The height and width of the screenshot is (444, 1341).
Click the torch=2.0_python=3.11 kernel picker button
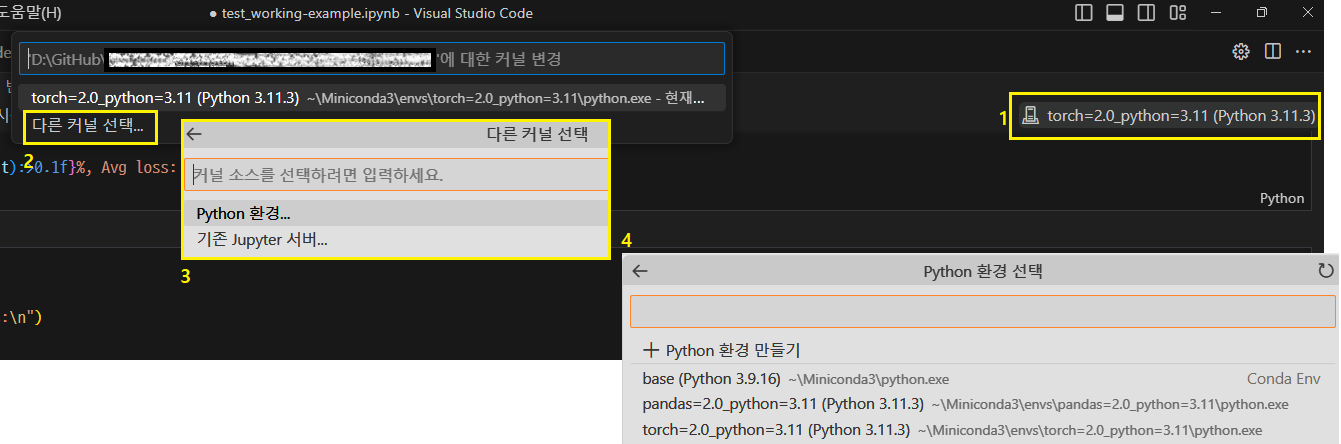1167,116
